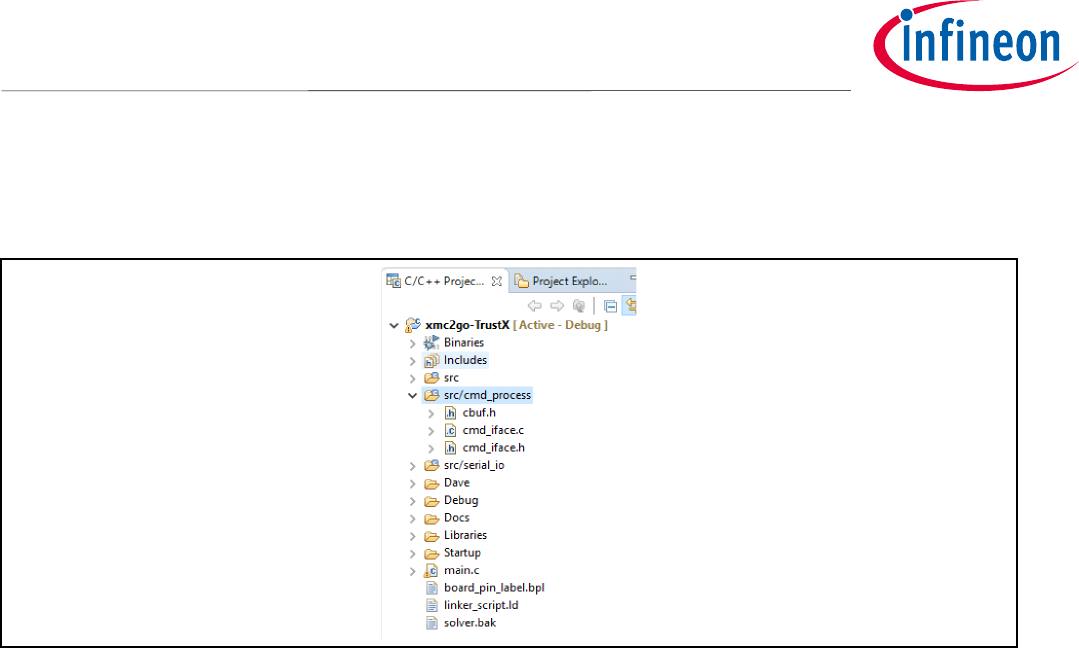1079x648 pixels.
Task: Expand the src folder arrow
Action: [412, 378]
